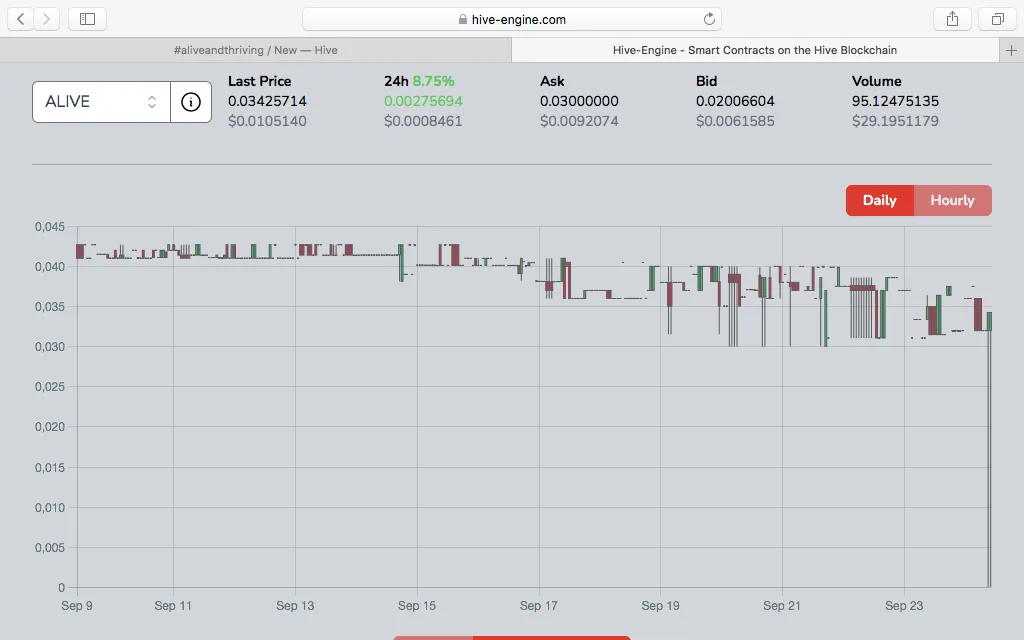This screenshot has width=1024, height=640.
Task: Click the Ask value 0.03000000
Action: [x=579, y=101]
